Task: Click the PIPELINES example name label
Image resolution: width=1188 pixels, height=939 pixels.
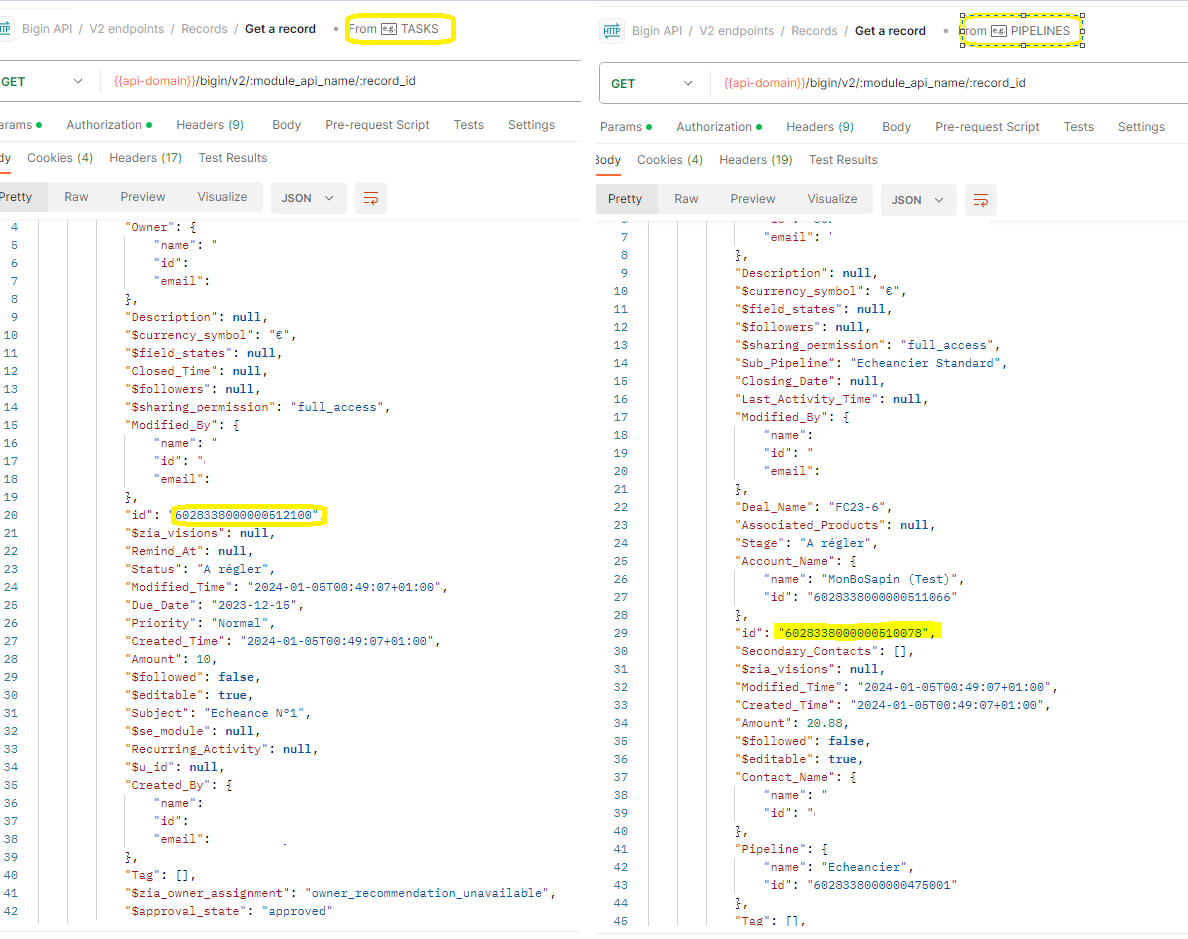Action: click(x=1040, y=31)
